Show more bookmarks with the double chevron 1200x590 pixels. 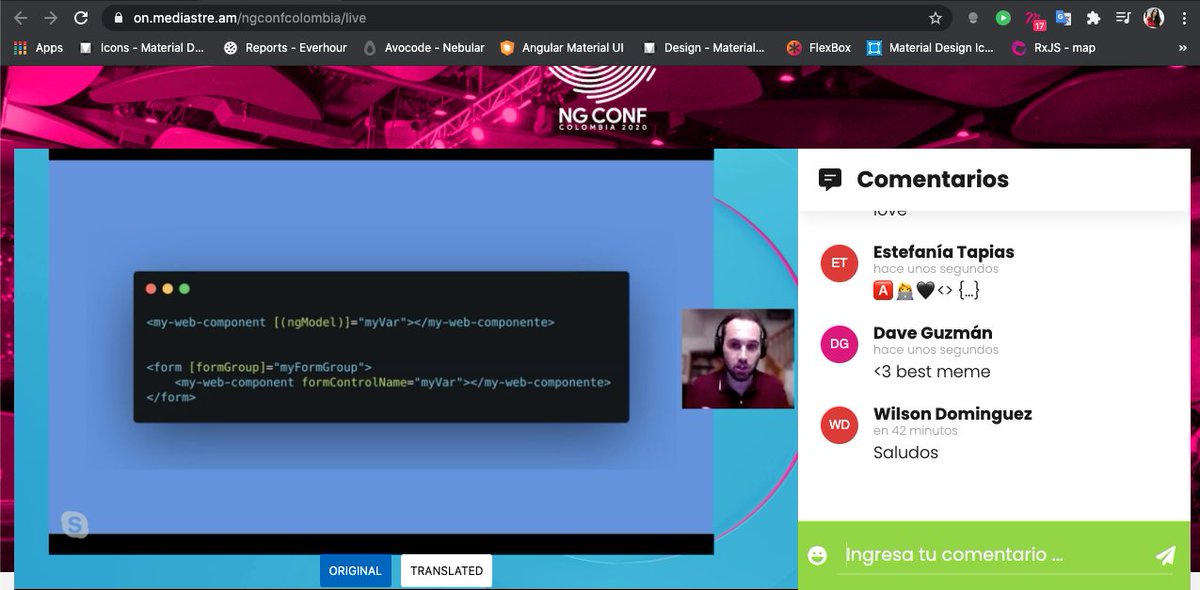coord(1183,47)
